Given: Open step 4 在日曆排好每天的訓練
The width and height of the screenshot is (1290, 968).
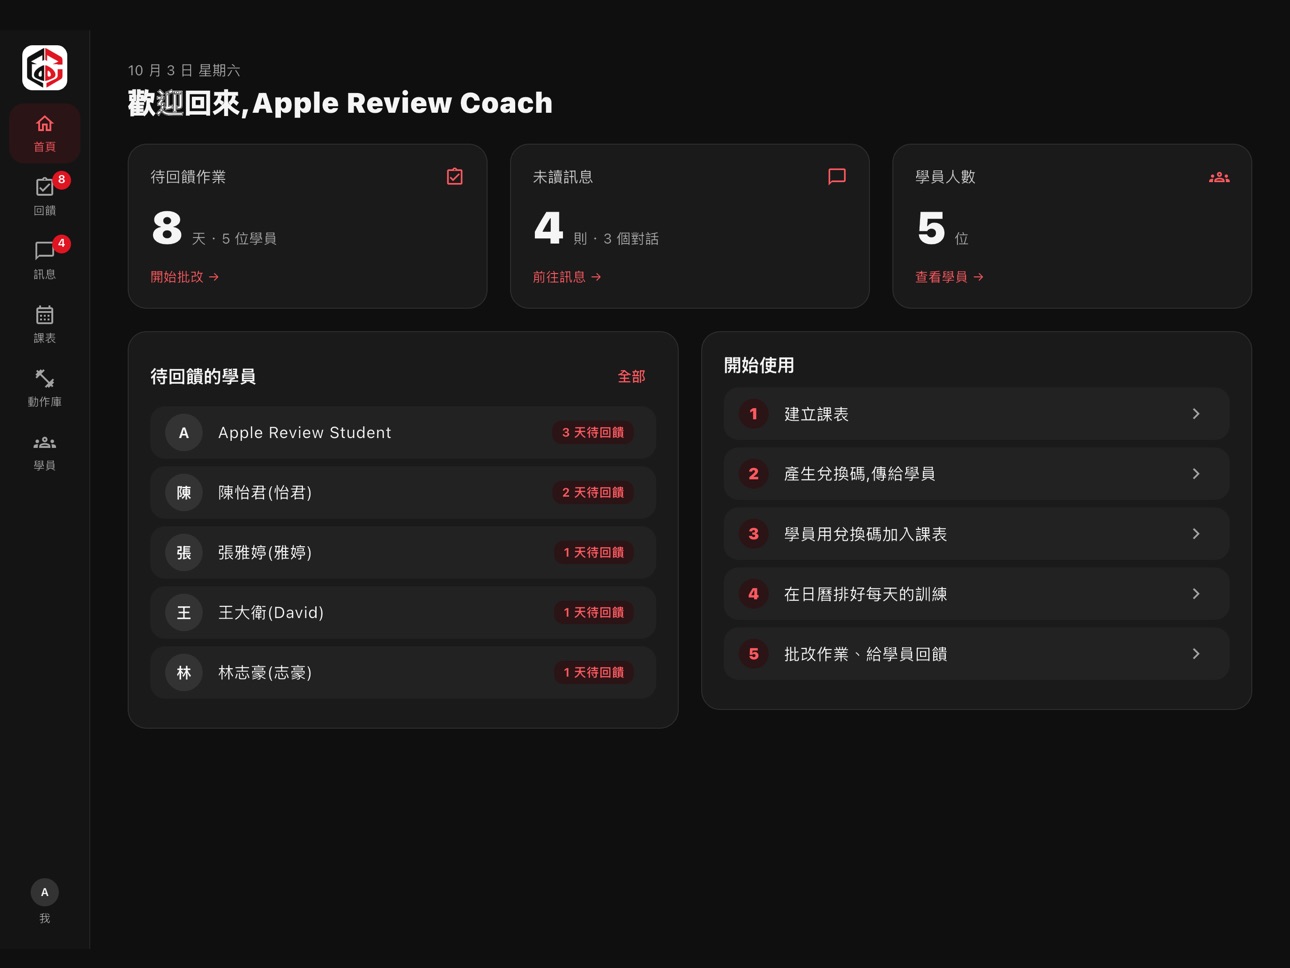Looking at the screenshot, I should [x=977, y=594].
